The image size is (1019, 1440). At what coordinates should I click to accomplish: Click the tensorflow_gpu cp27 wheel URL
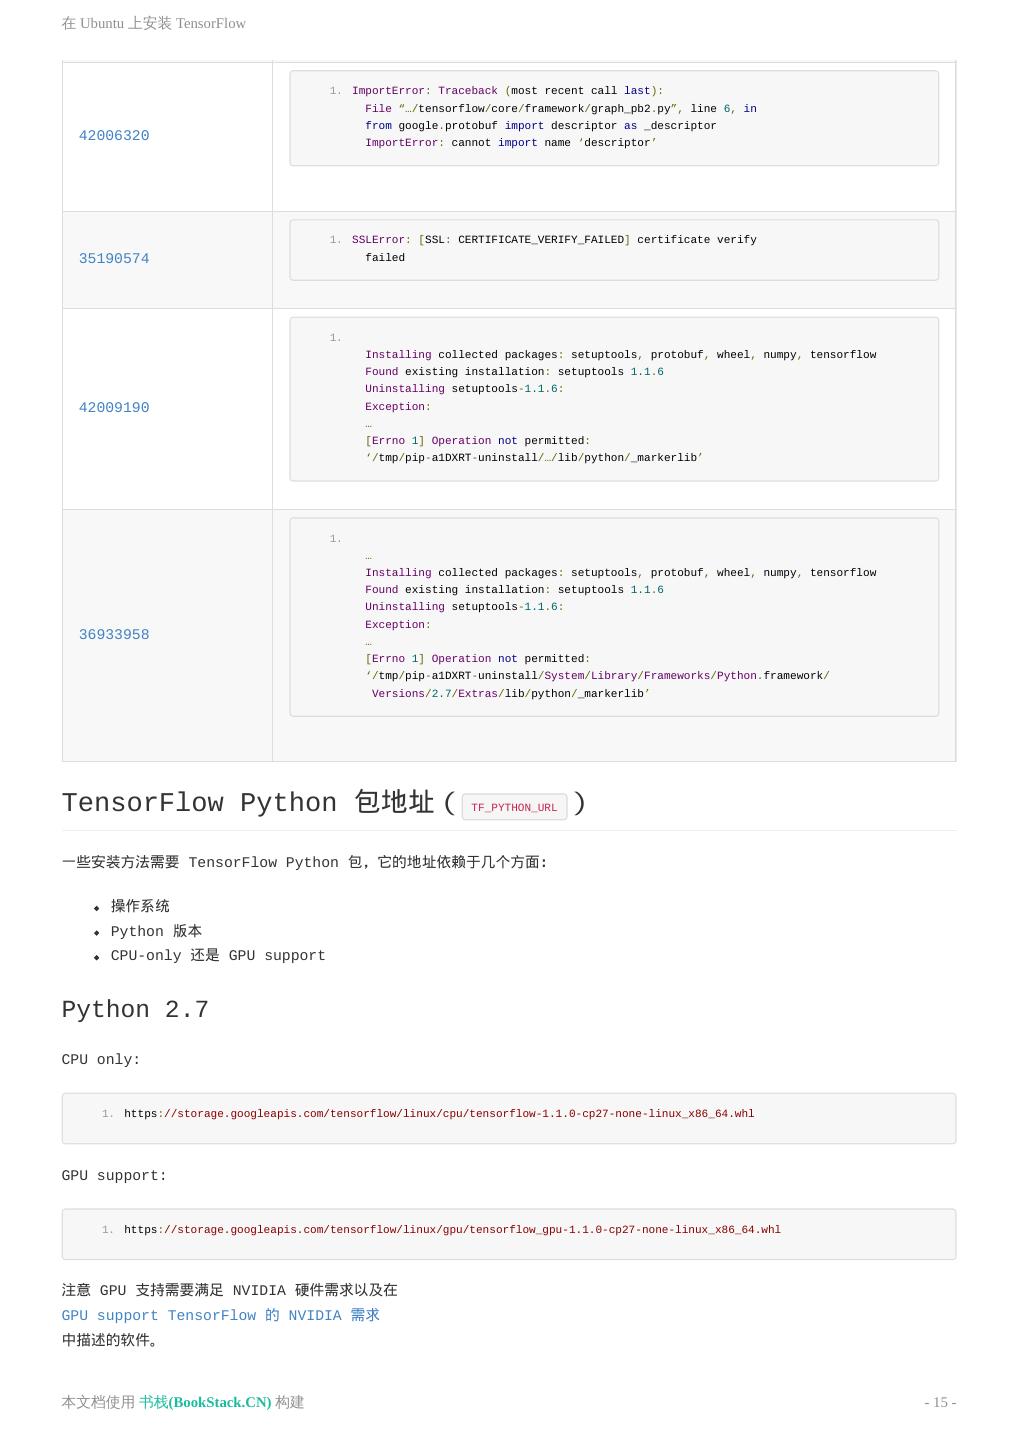click(452, 1230)
